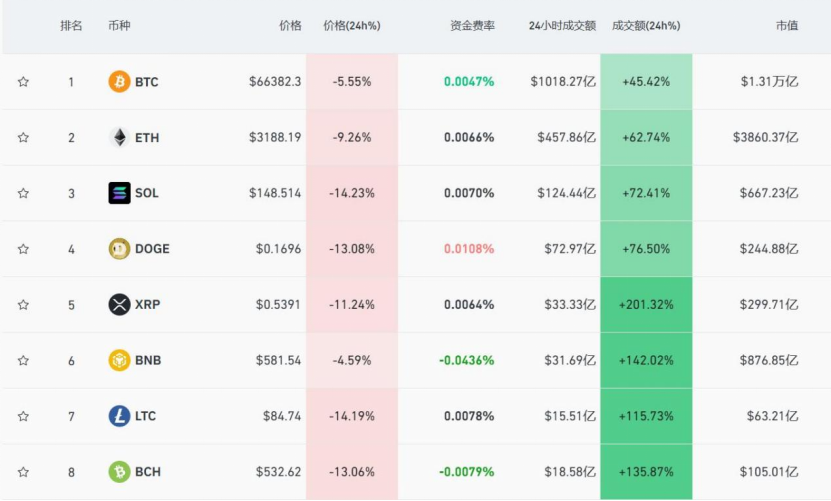Select DOGE price $0.1696
Image resolution: width=831 pixels, height=501 pixels.
pyautogui.click(x=278, y=249)
